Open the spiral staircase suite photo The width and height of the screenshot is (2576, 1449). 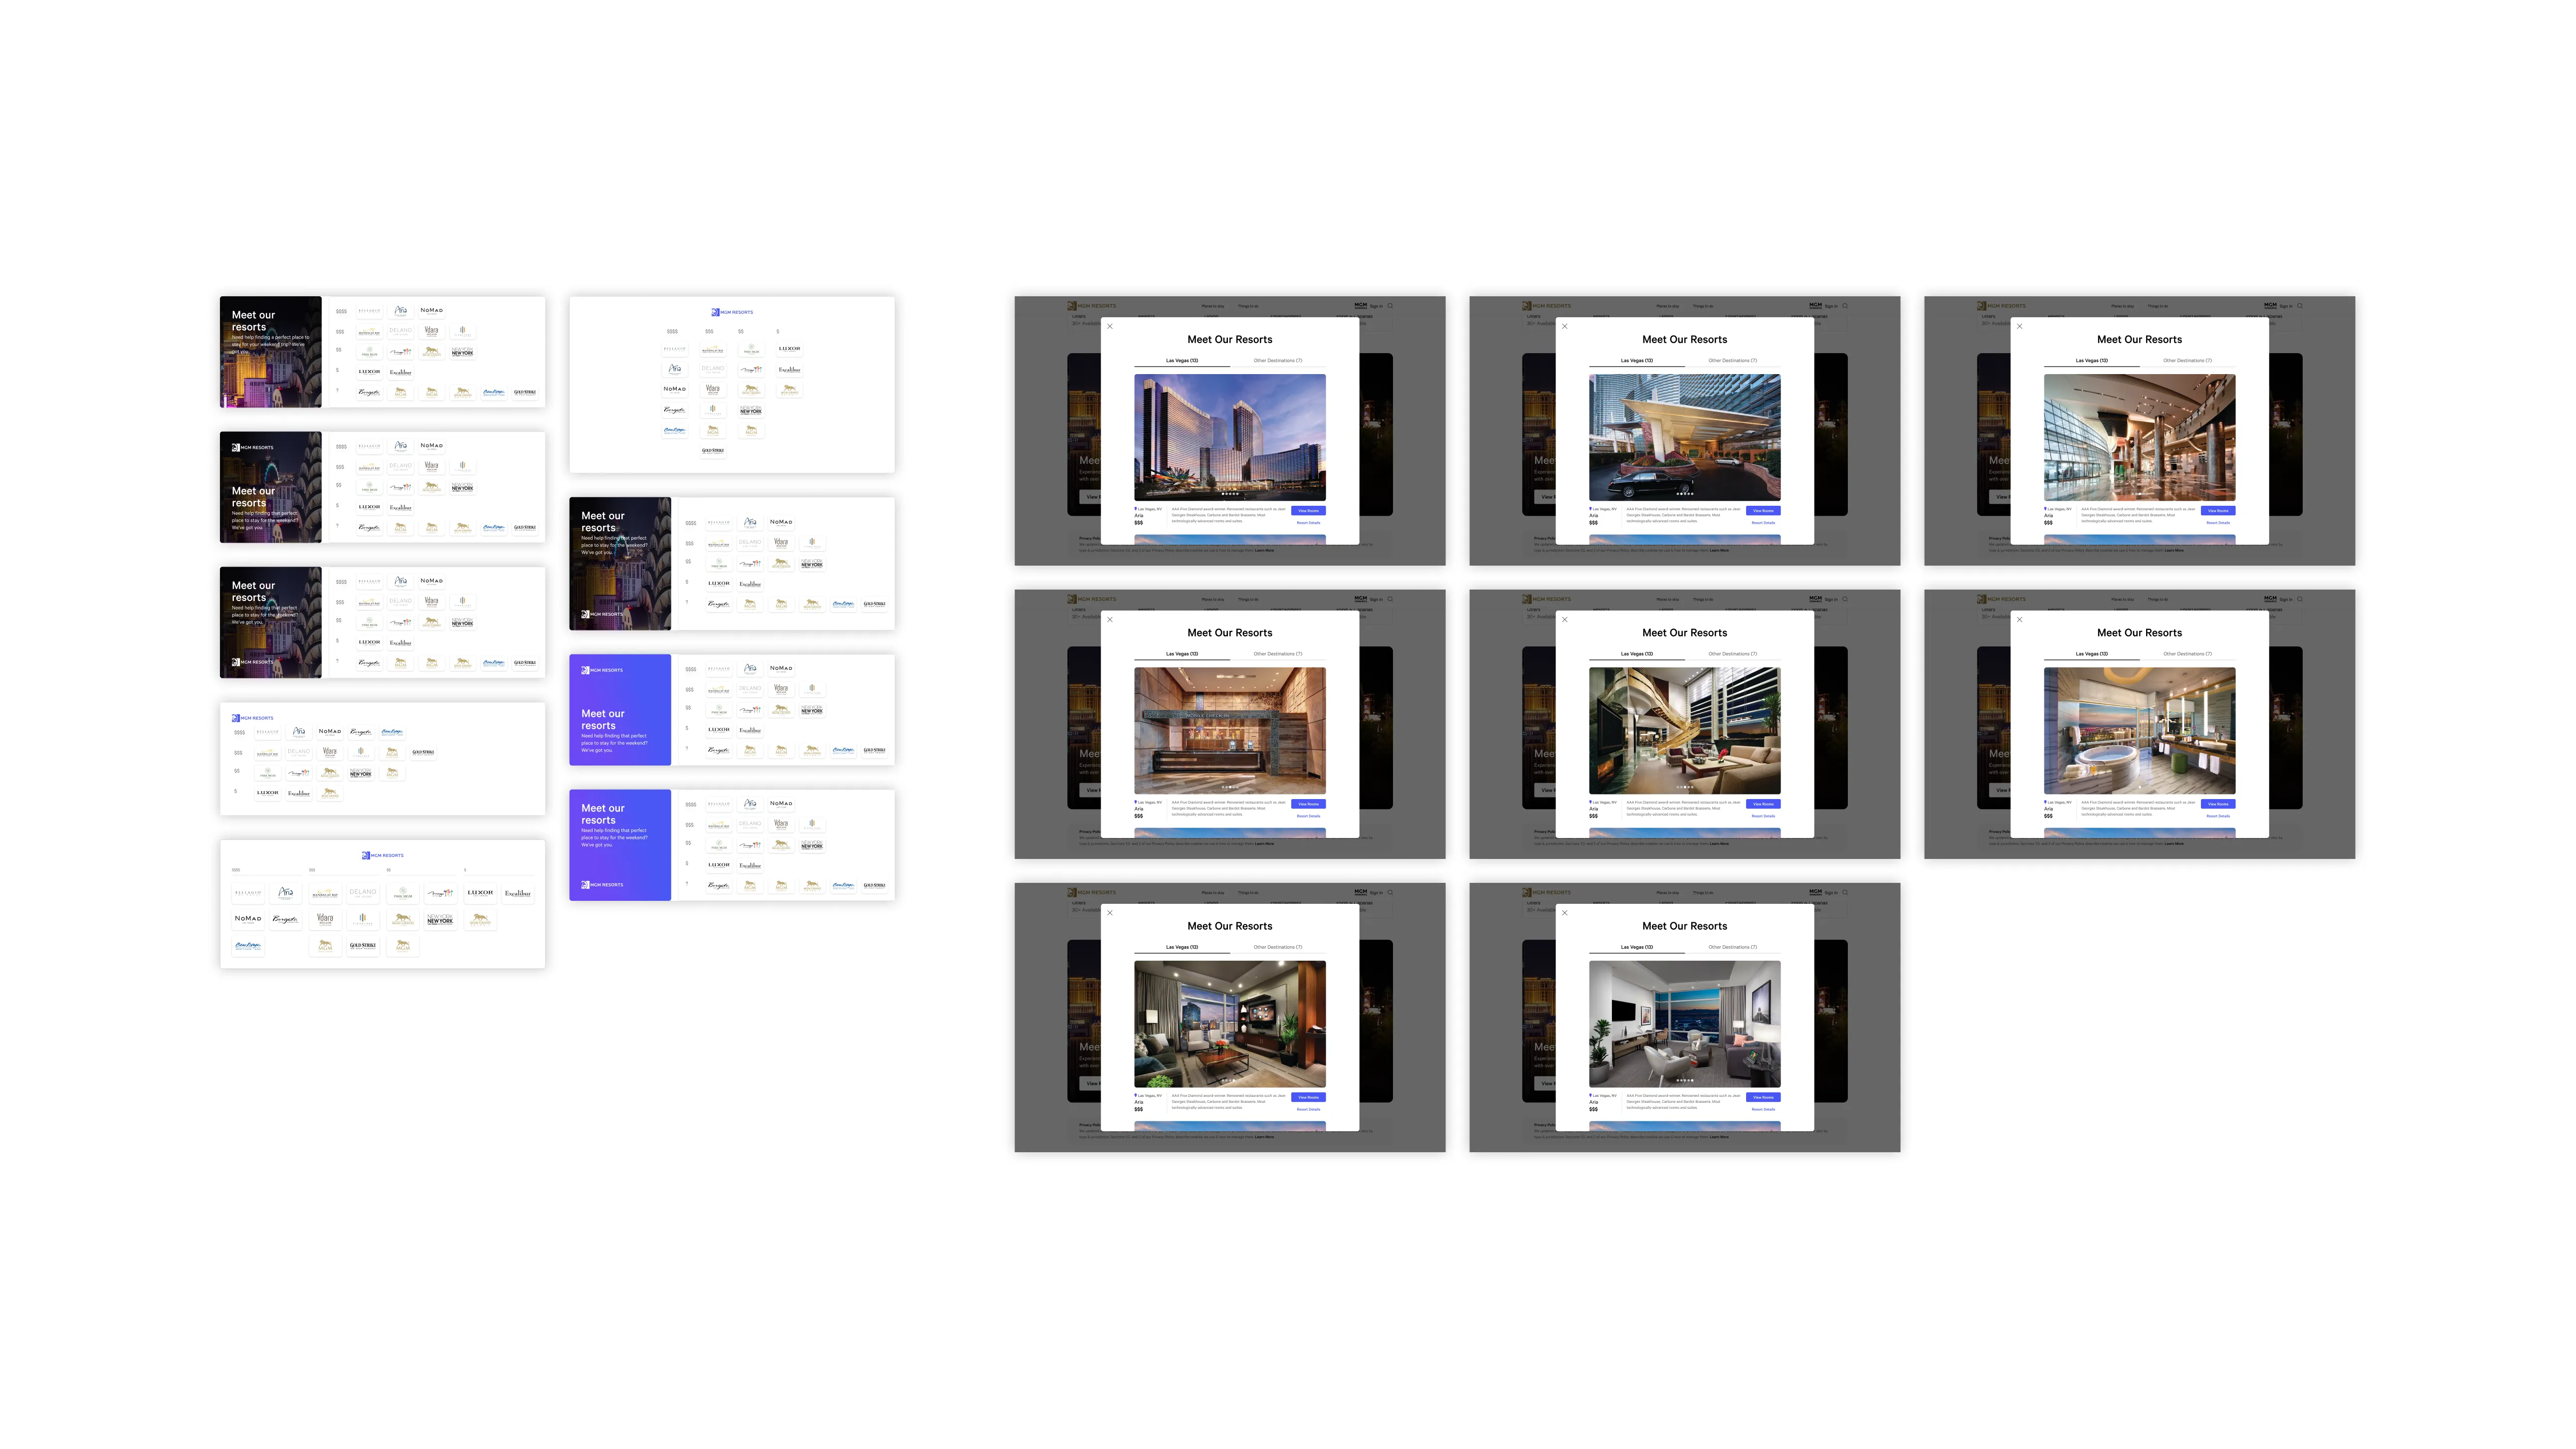click(1685, 730)
